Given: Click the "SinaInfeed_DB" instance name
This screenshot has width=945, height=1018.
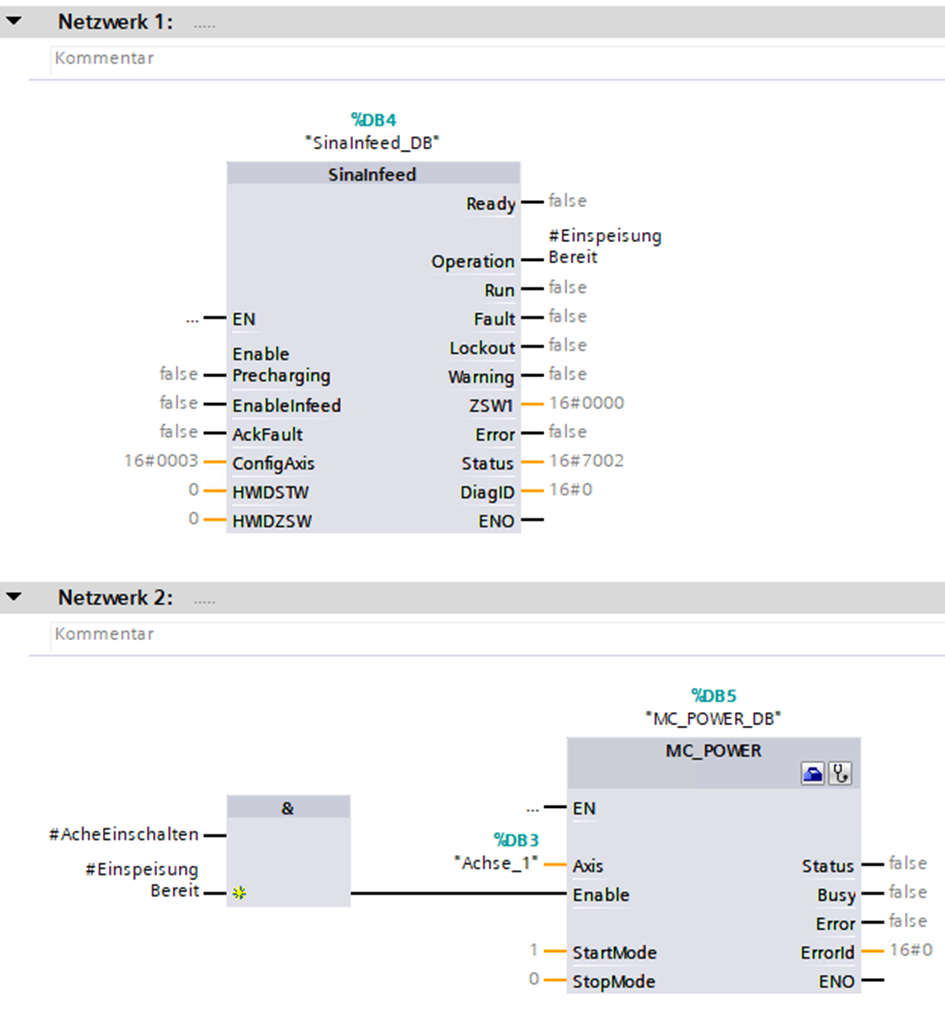Looking at the screenshot, I should click(x=372, y=143).
